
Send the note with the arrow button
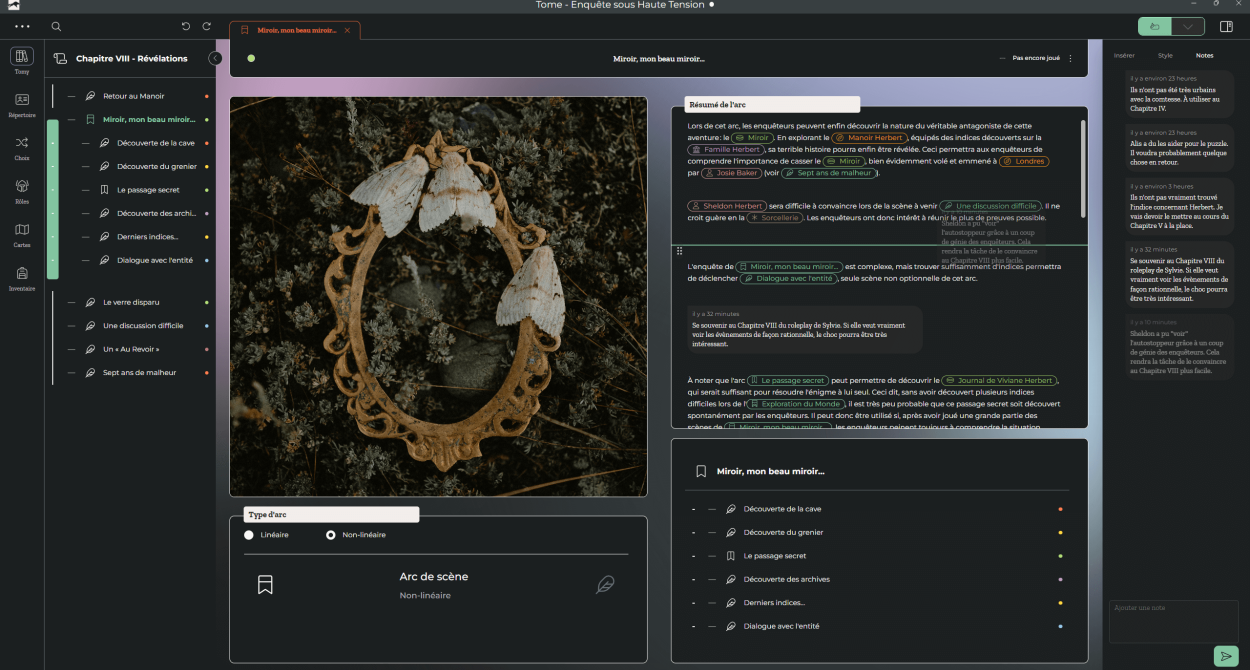1225,656
